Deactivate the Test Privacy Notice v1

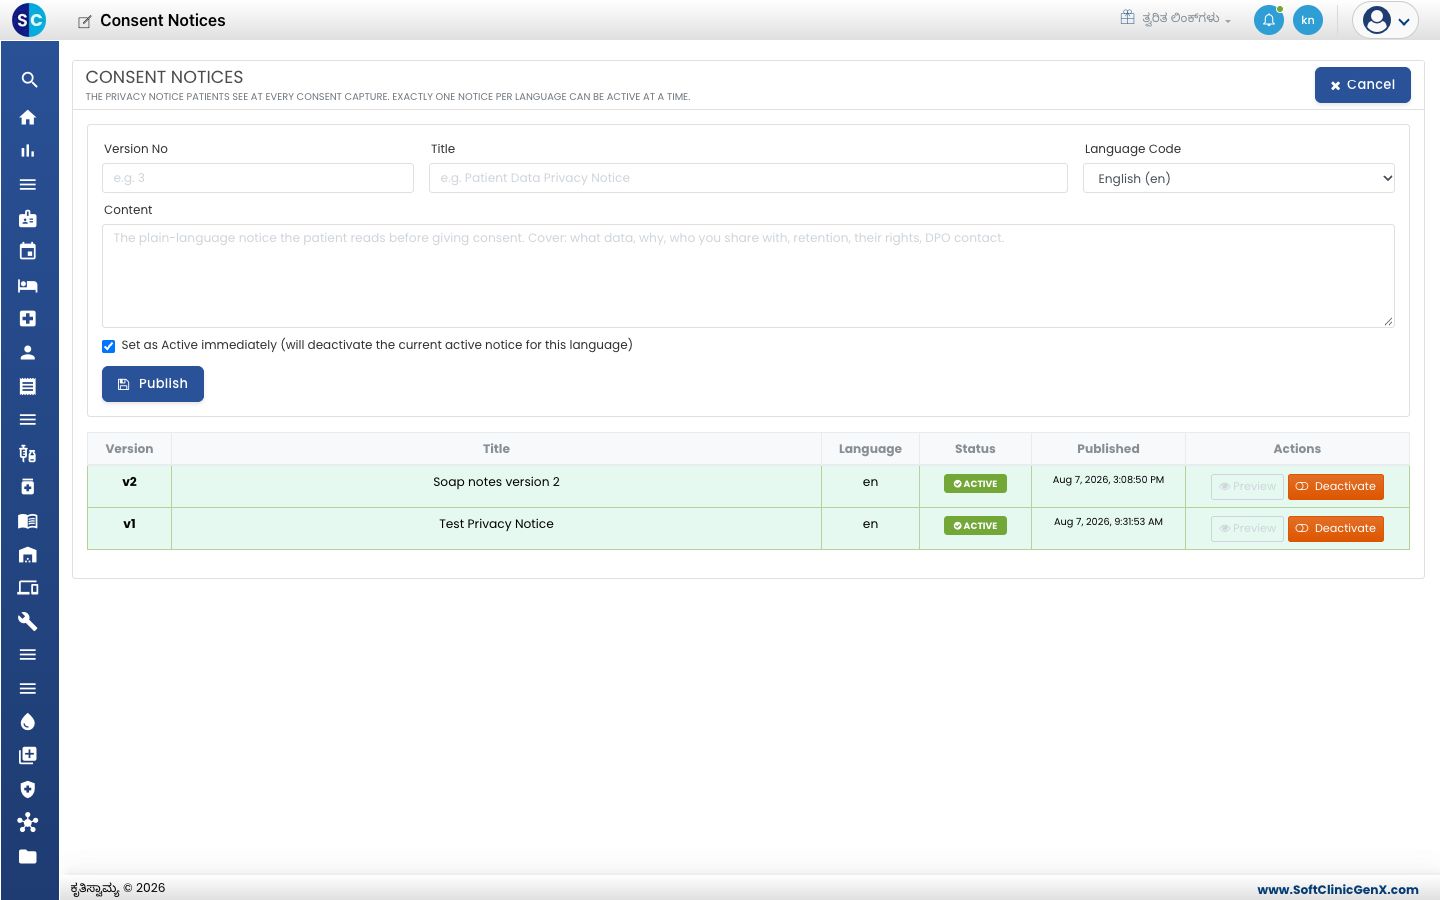point(1335,528)
